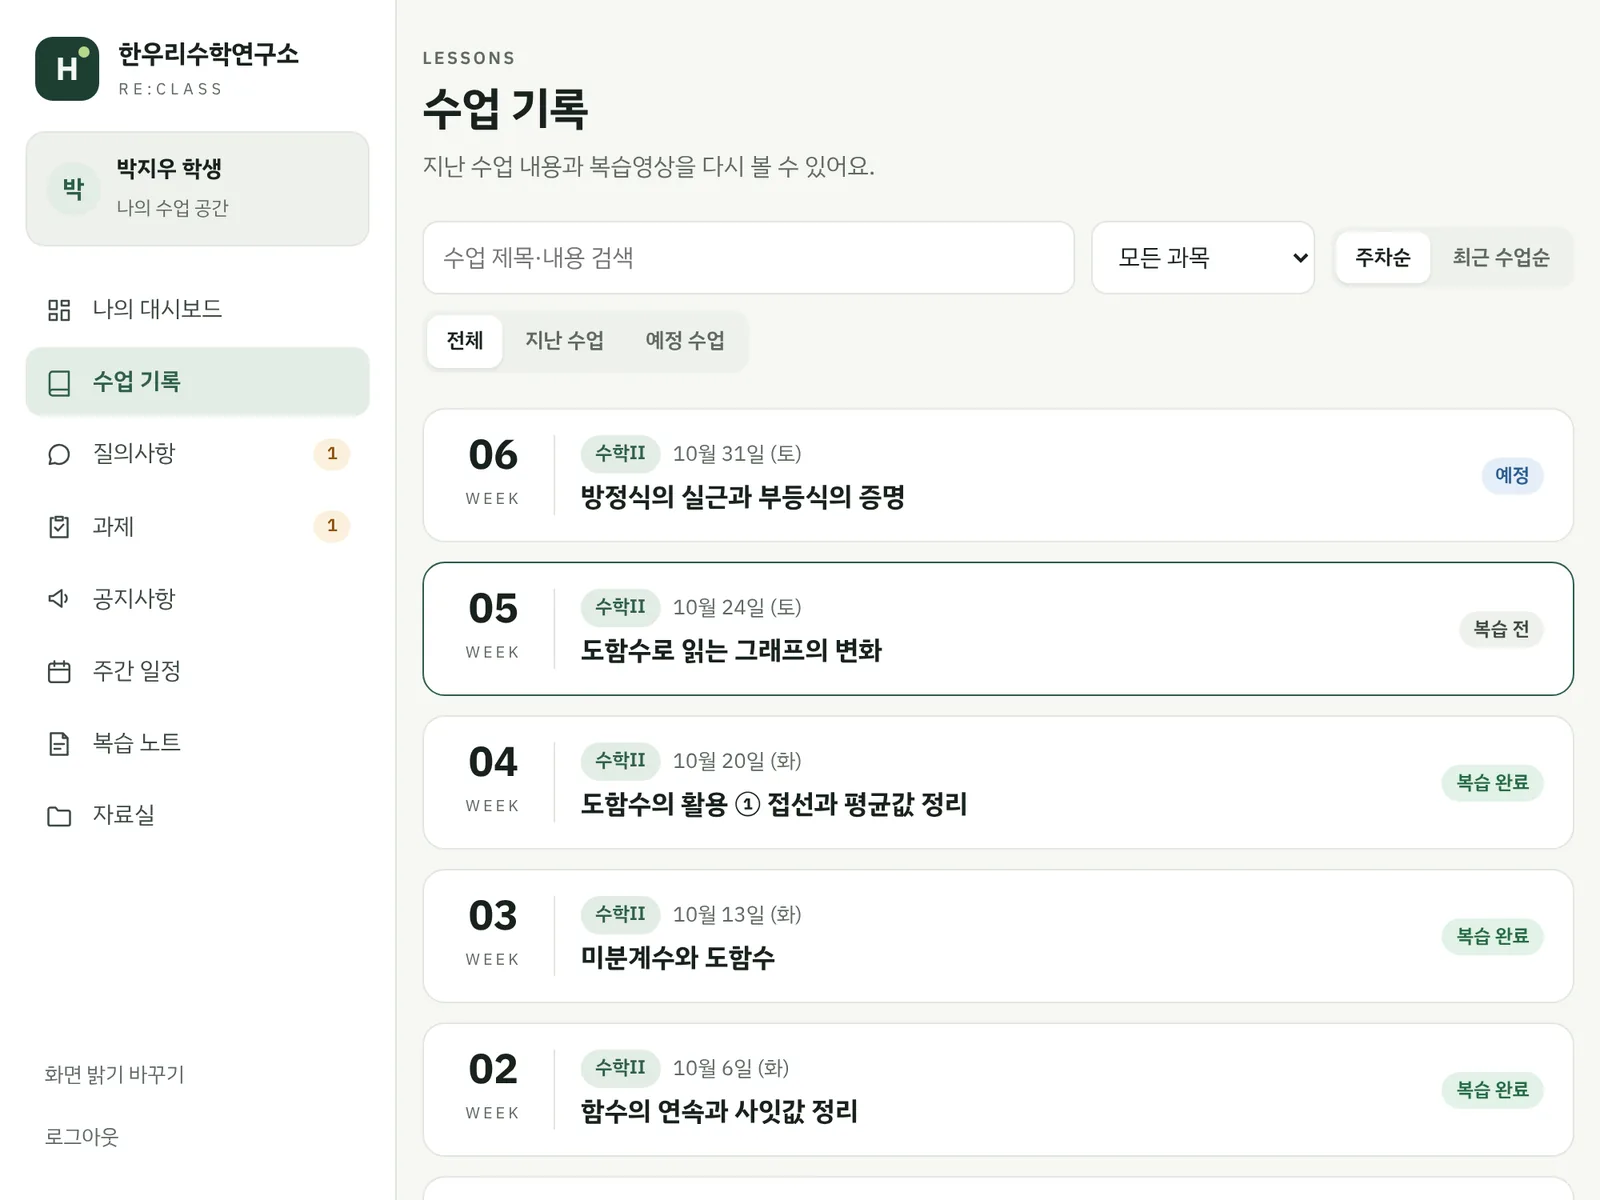Viewport: 1600px width, 1200px height.
Task: Switch to the 예정 수업 tab
Action: pyautogui.click(x=685, y=341)
